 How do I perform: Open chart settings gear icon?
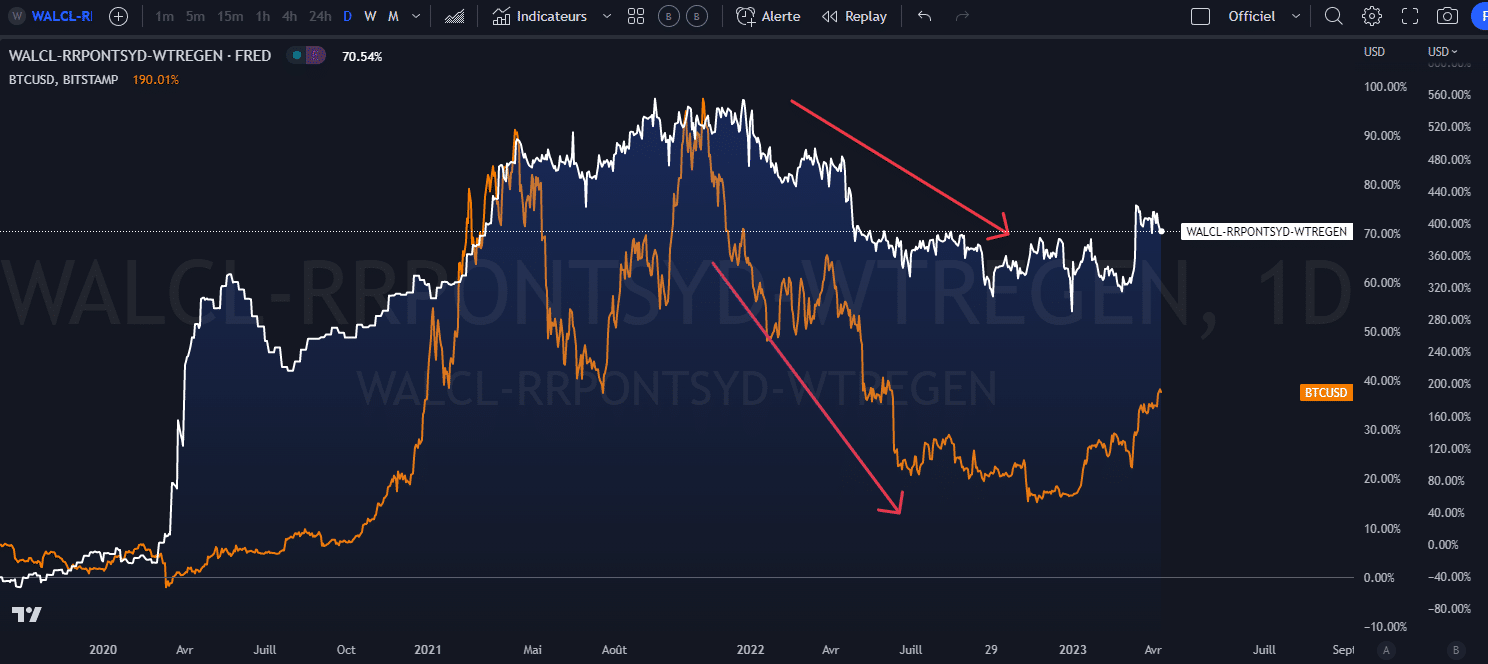tap(1371, 16)
